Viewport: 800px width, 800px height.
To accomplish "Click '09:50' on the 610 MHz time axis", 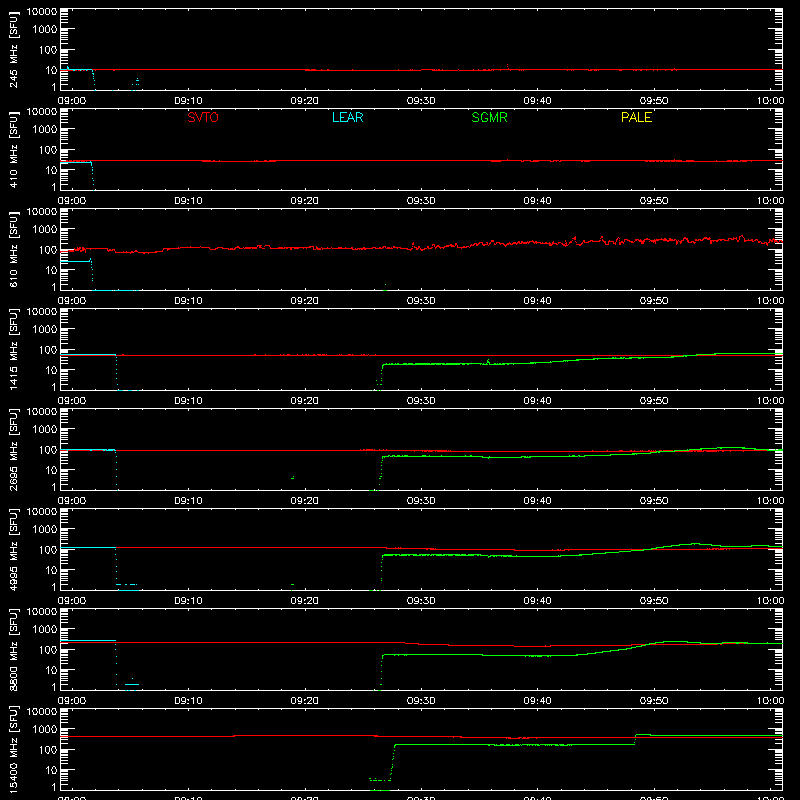I will (x=654, y=301).
